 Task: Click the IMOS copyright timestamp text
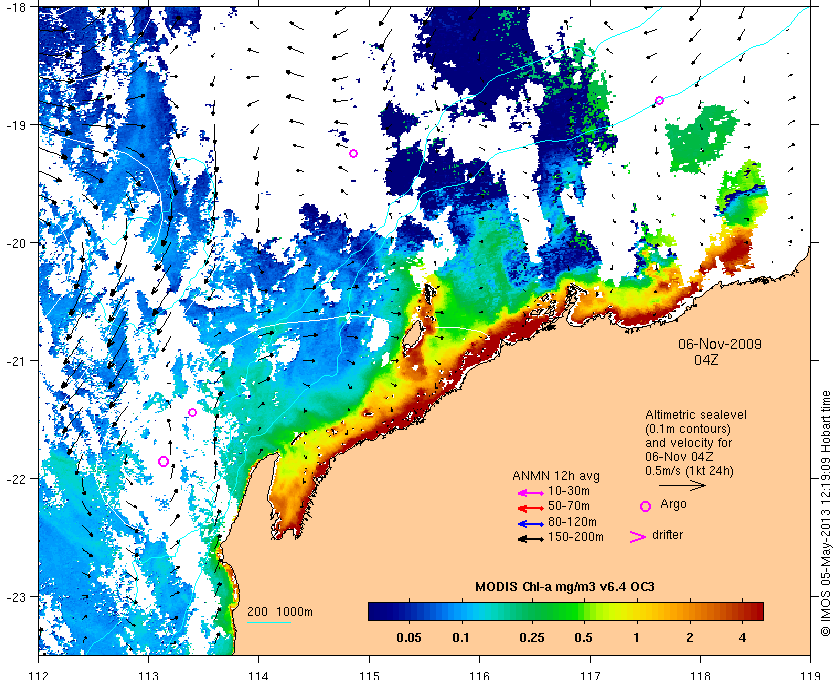point(826,513)
